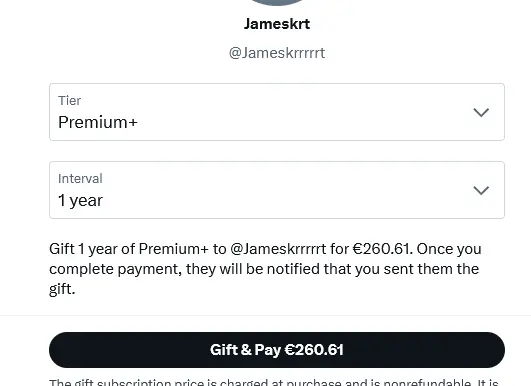
Task: Click the partial profile avatar at top
Action: point(277,3)
